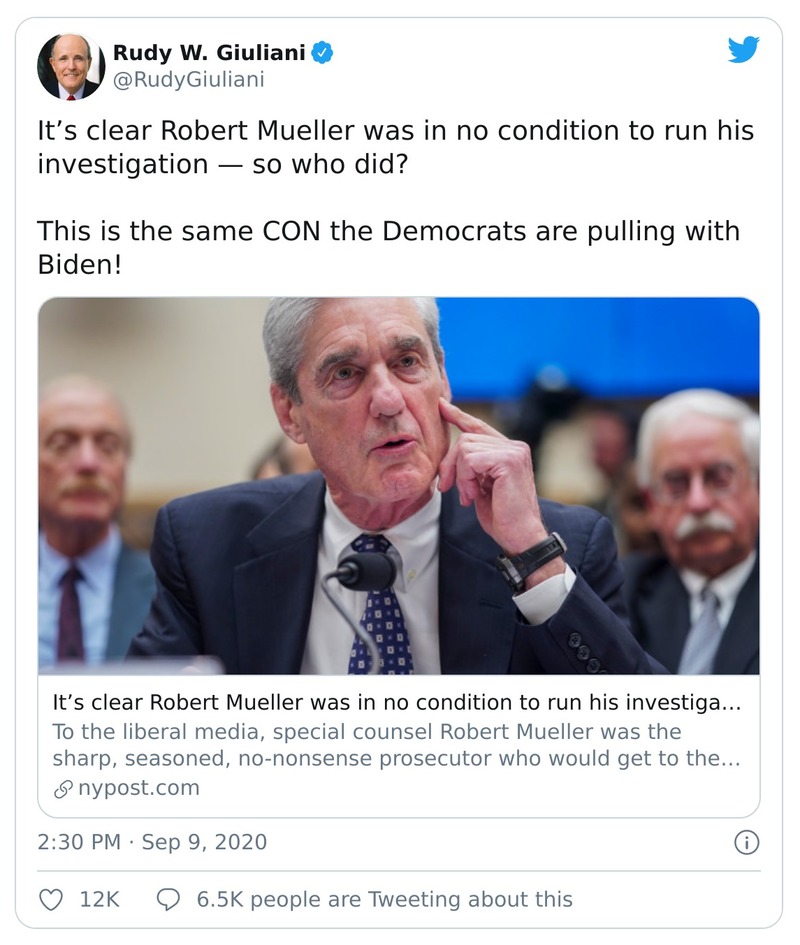
Task: Click the photo of Robert Mueller
Action: tap(400, 488)
